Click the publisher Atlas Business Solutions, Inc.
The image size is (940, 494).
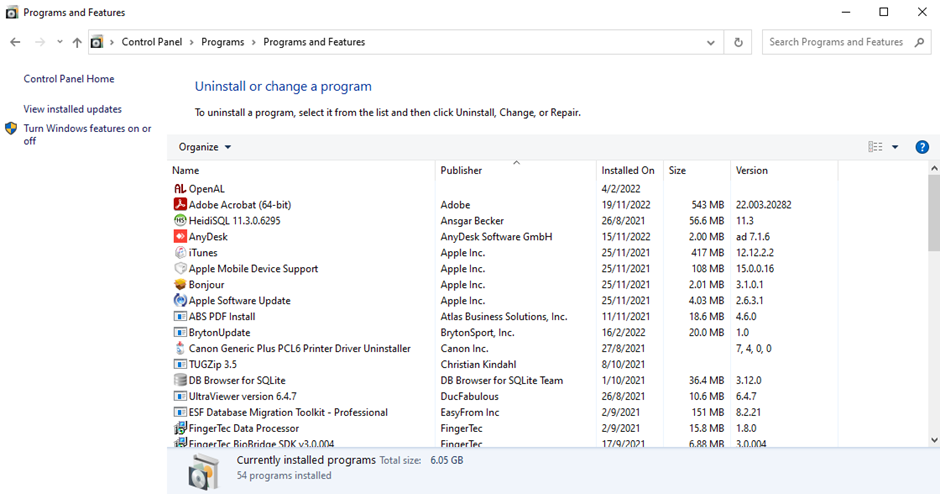pos(504,317)
